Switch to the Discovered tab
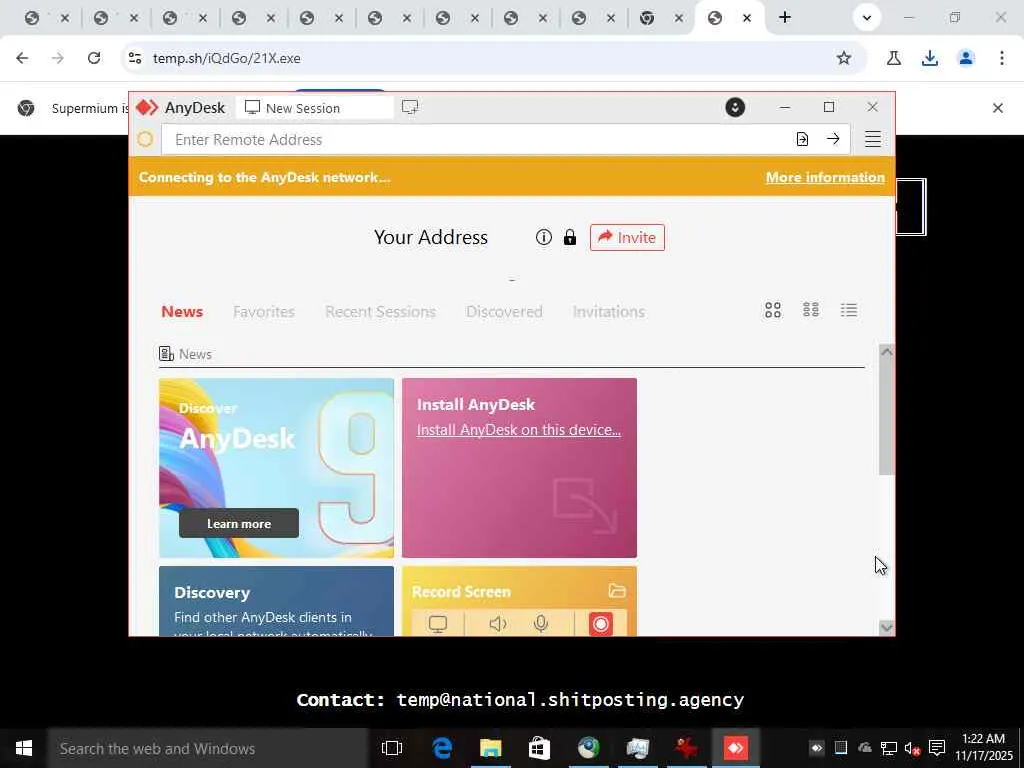The image size is (1024, 768). click(x=504, y=312)
